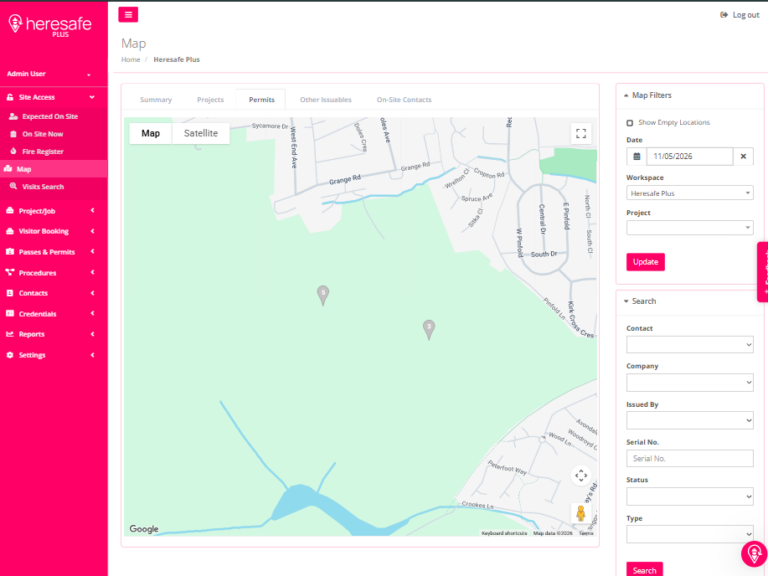768x576 pixels.
Task: Clear the date with X button
Action: (743, 156)
